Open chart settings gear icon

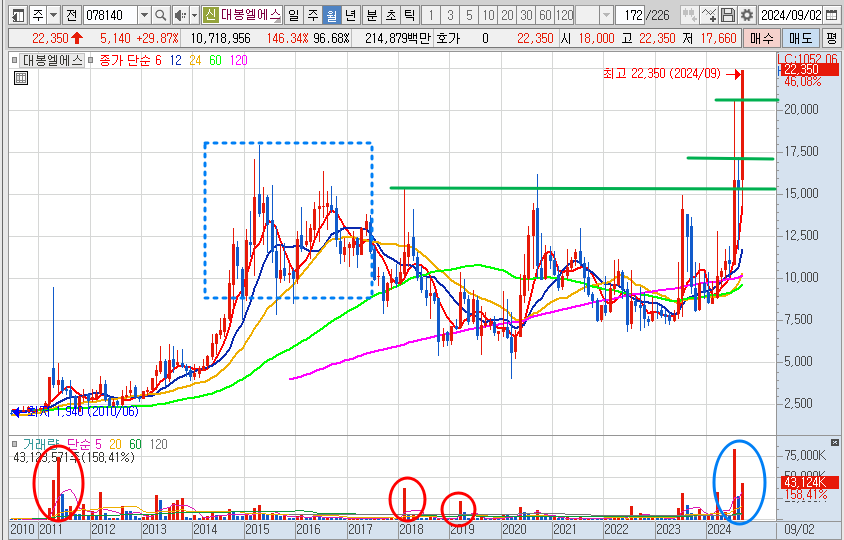(747, 15)
